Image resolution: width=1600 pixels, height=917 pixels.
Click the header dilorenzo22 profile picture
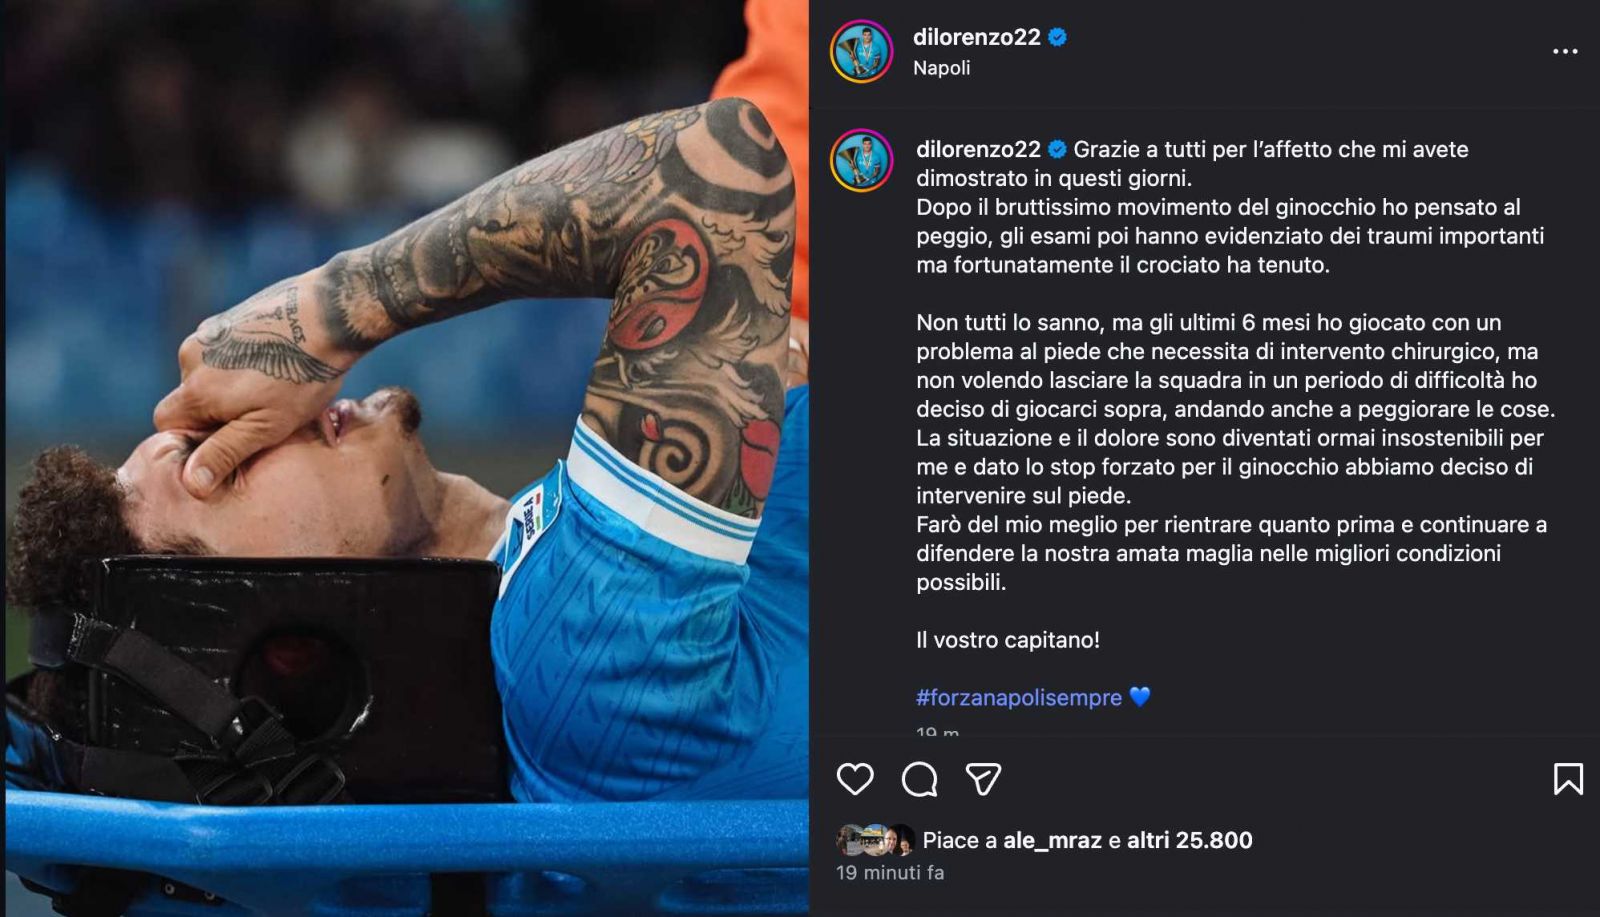click(861, 51)
